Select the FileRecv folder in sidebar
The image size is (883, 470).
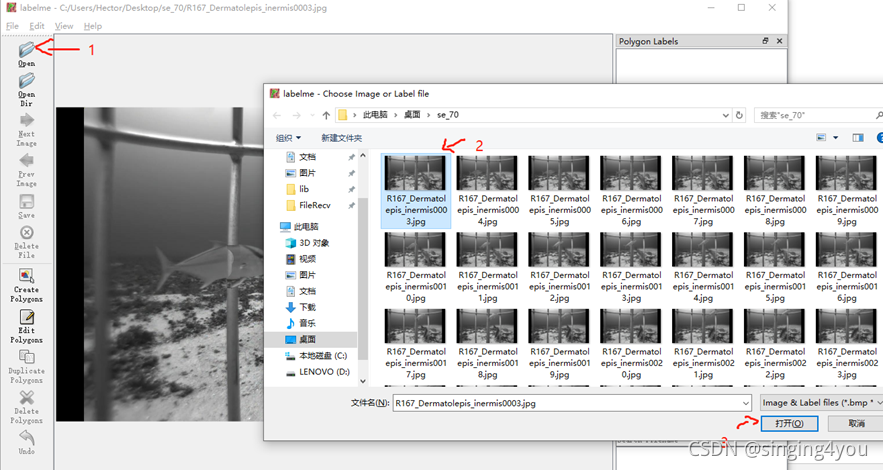[314, 205]
